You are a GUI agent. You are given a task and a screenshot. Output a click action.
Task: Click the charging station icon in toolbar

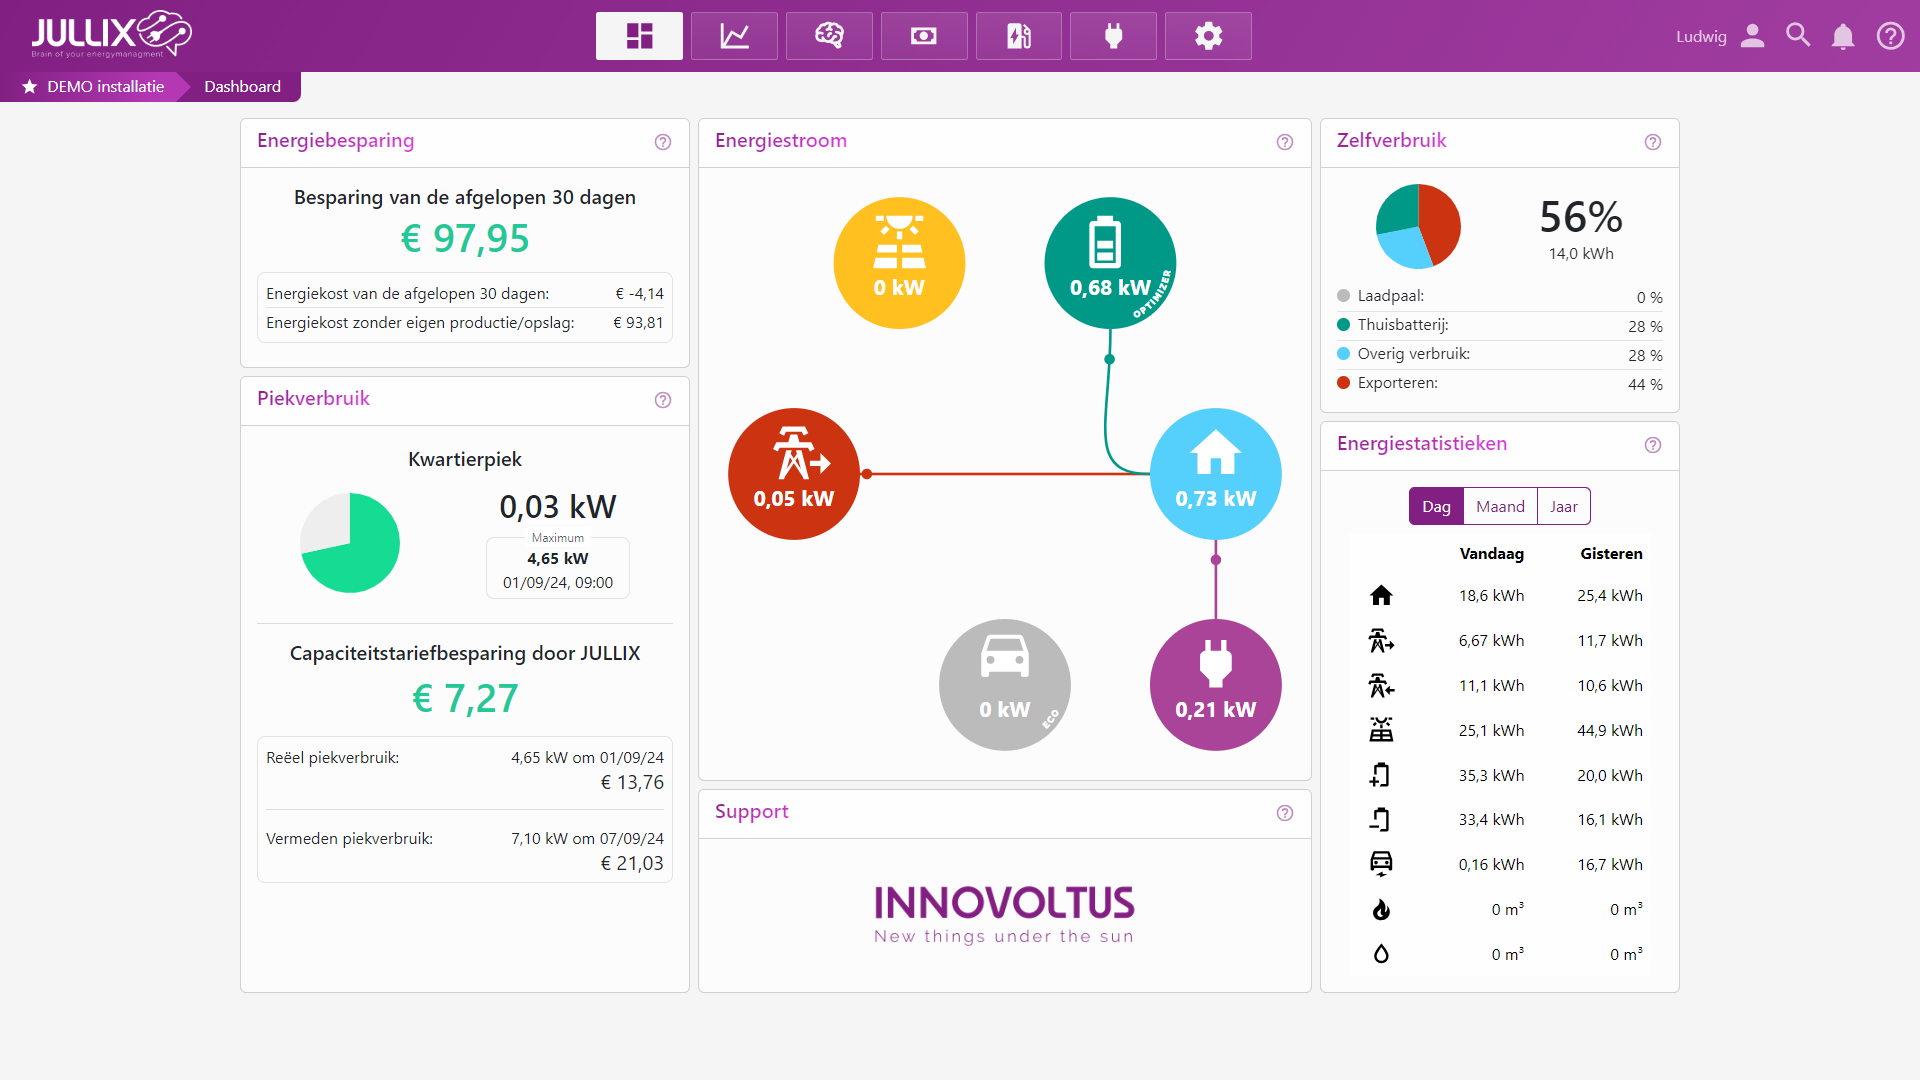(1018, 36)
